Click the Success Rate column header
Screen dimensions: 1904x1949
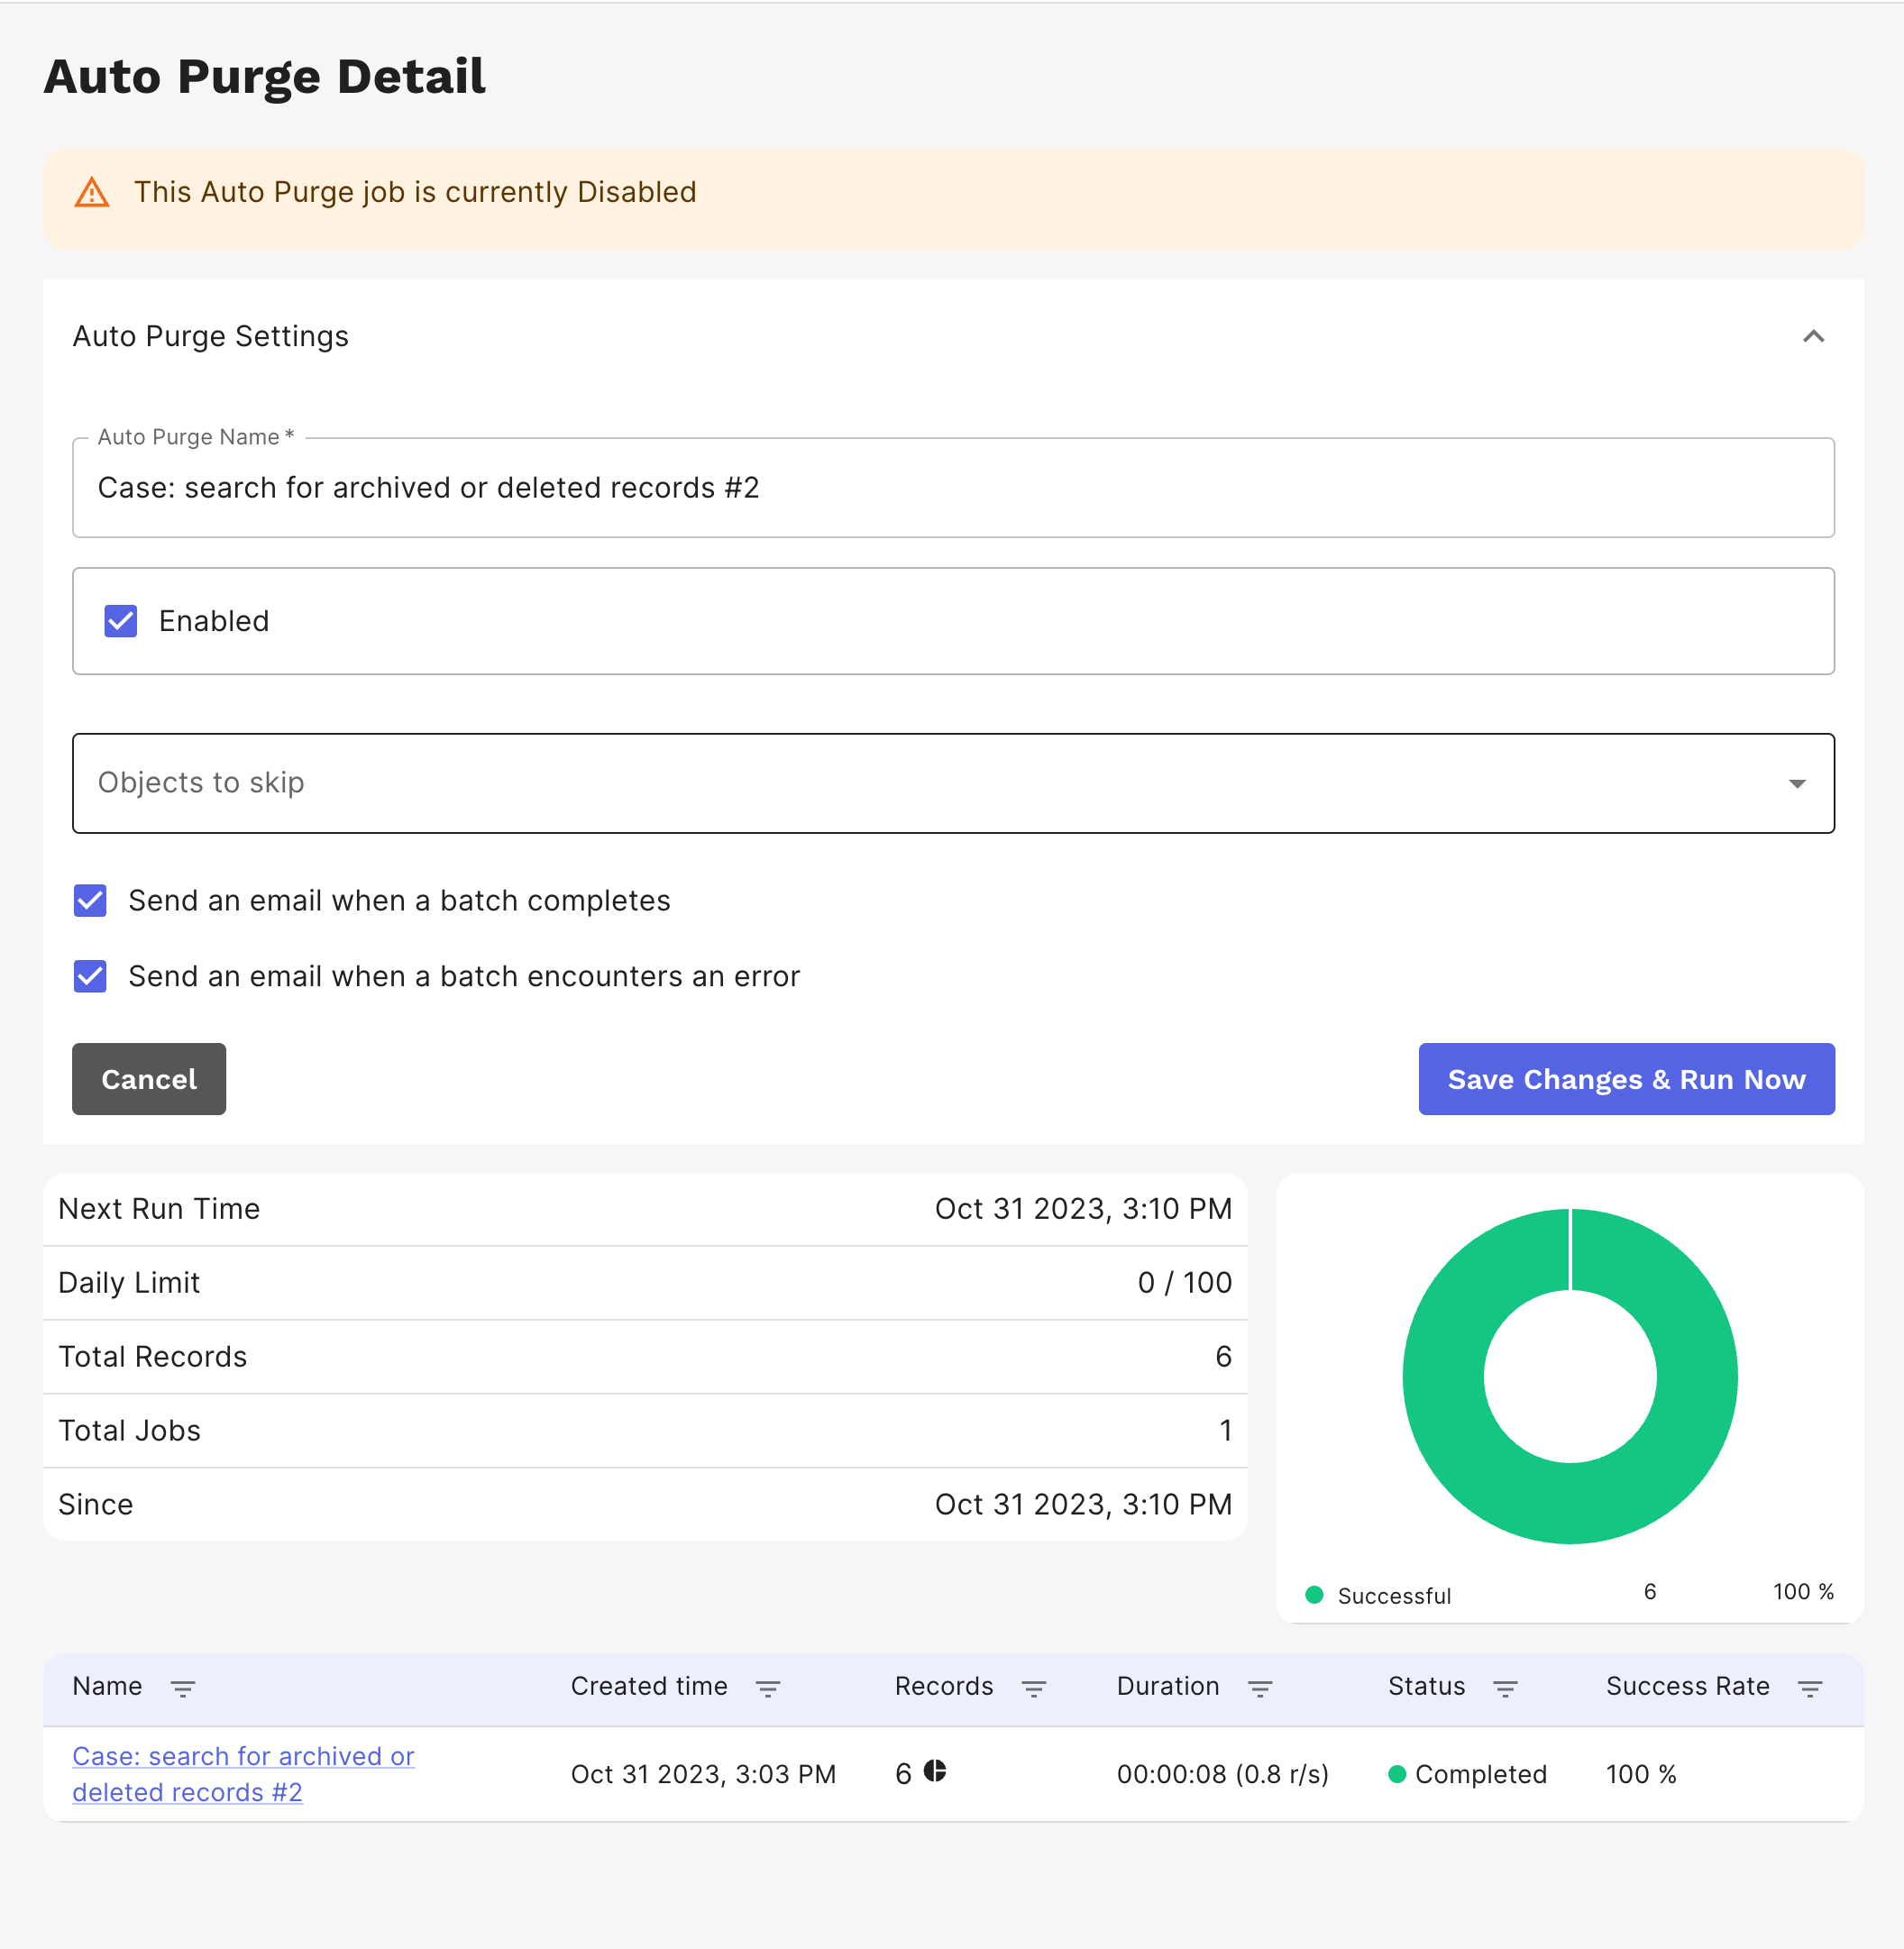[x=1687, y=1686]
